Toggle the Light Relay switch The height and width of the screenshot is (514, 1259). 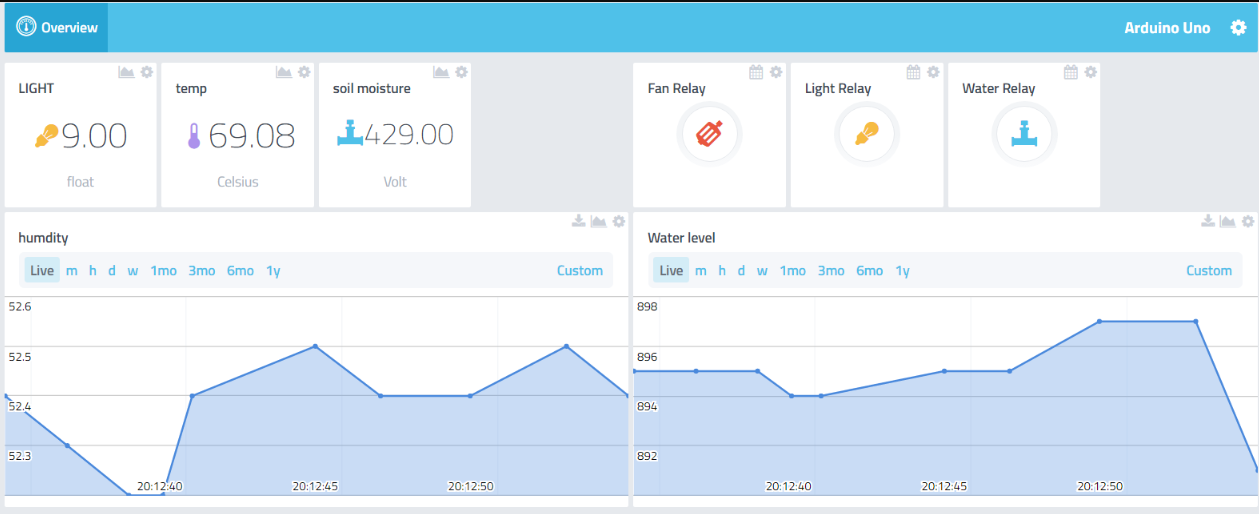click(866, 133)
